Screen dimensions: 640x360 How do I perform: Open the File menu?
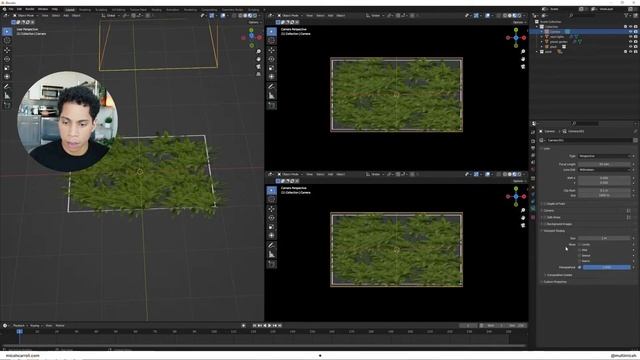coord(11,9)
